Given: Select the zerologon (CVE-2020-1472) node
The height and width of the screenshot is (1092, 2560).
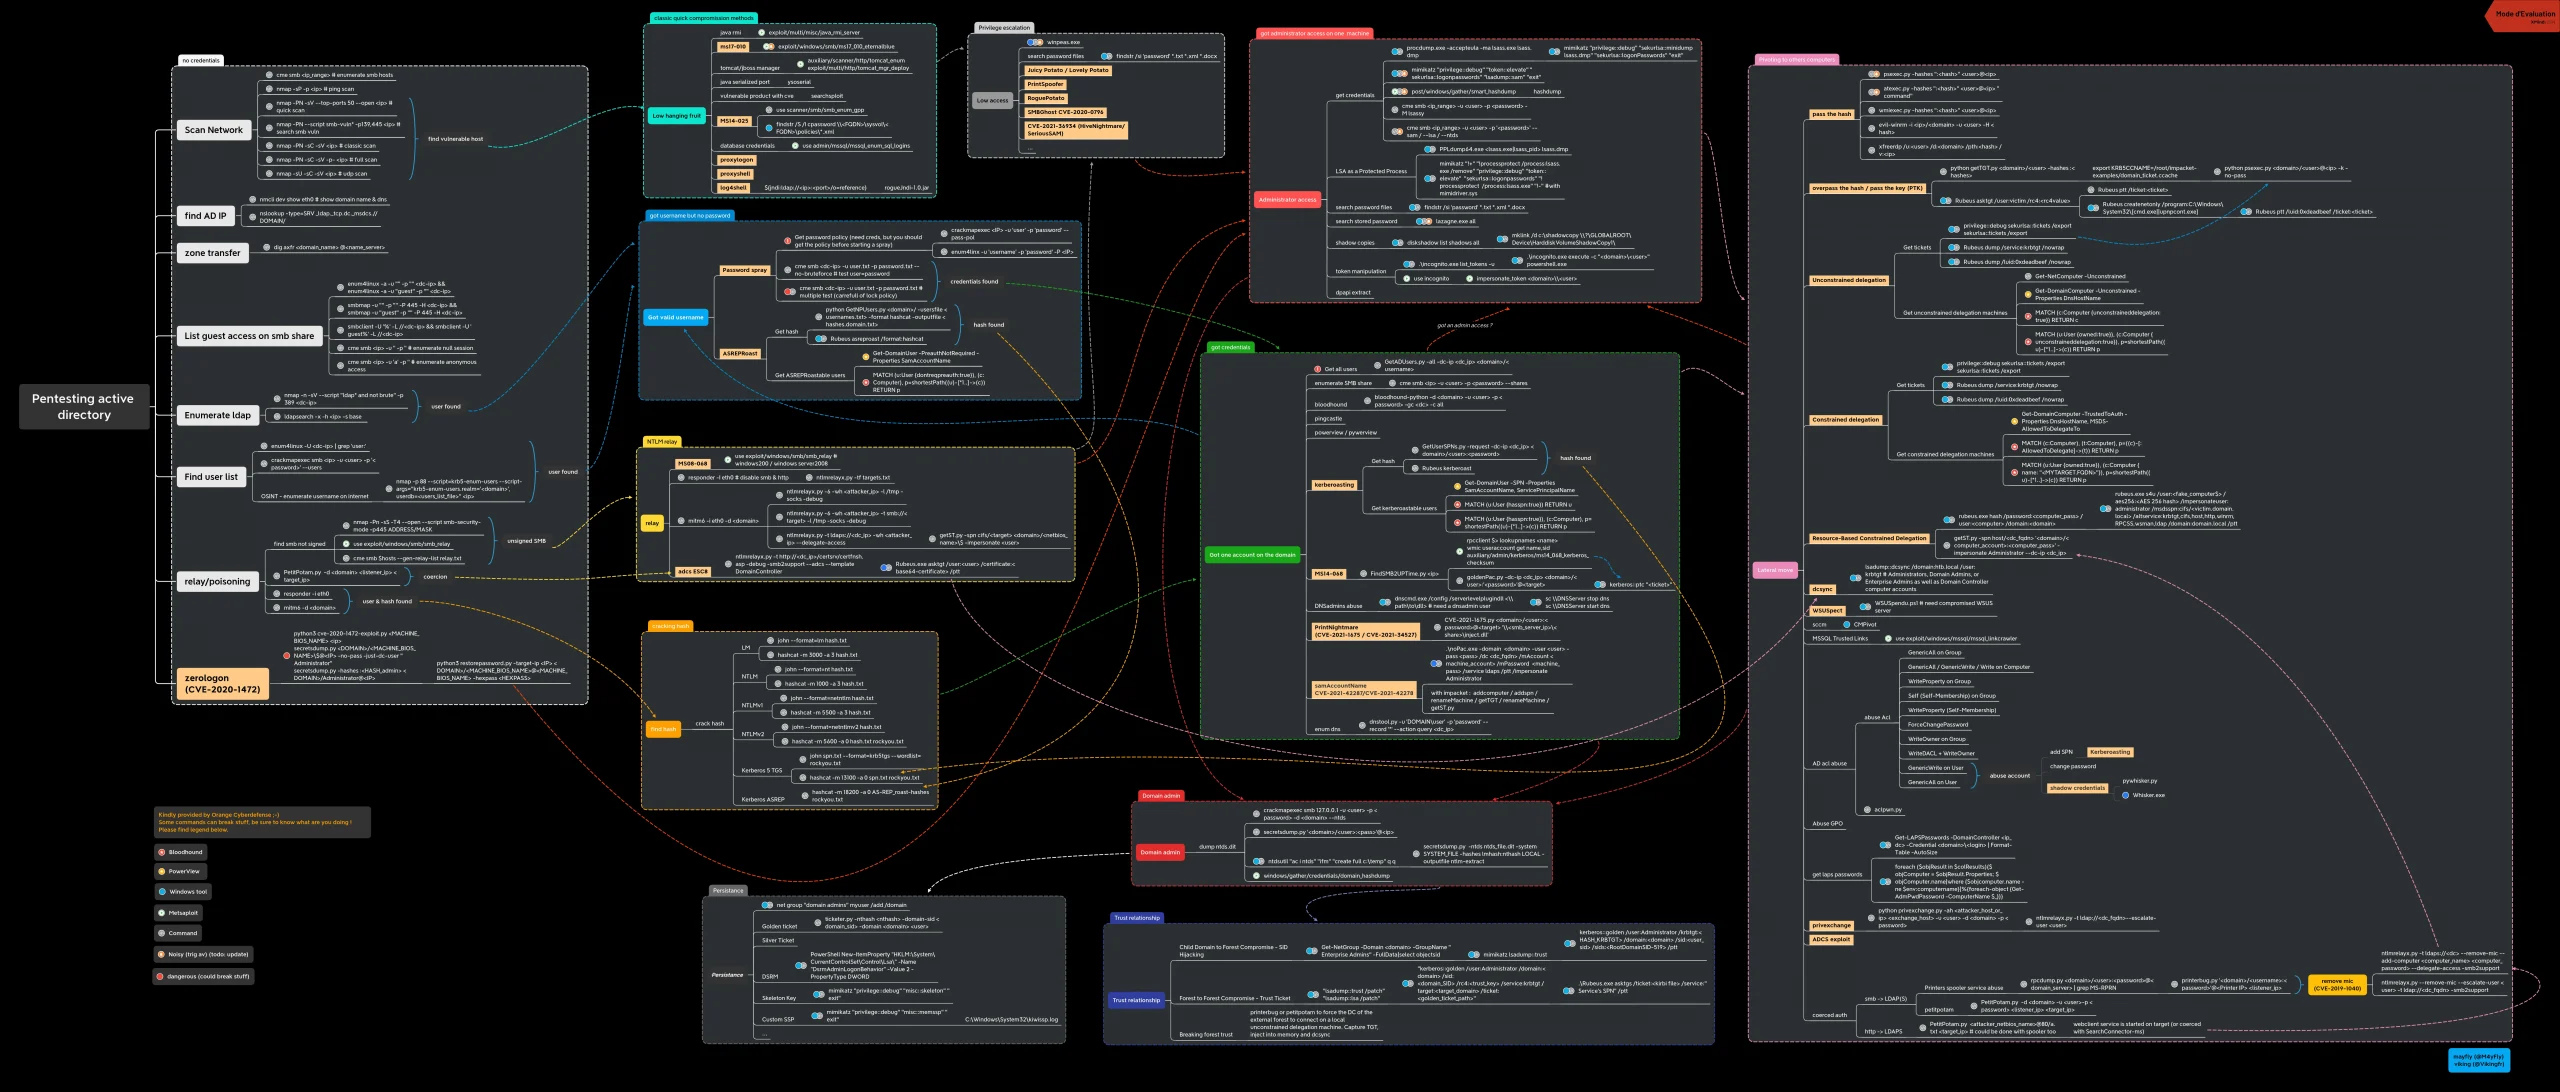Looking at the screenshot, I should click(222, 683).
